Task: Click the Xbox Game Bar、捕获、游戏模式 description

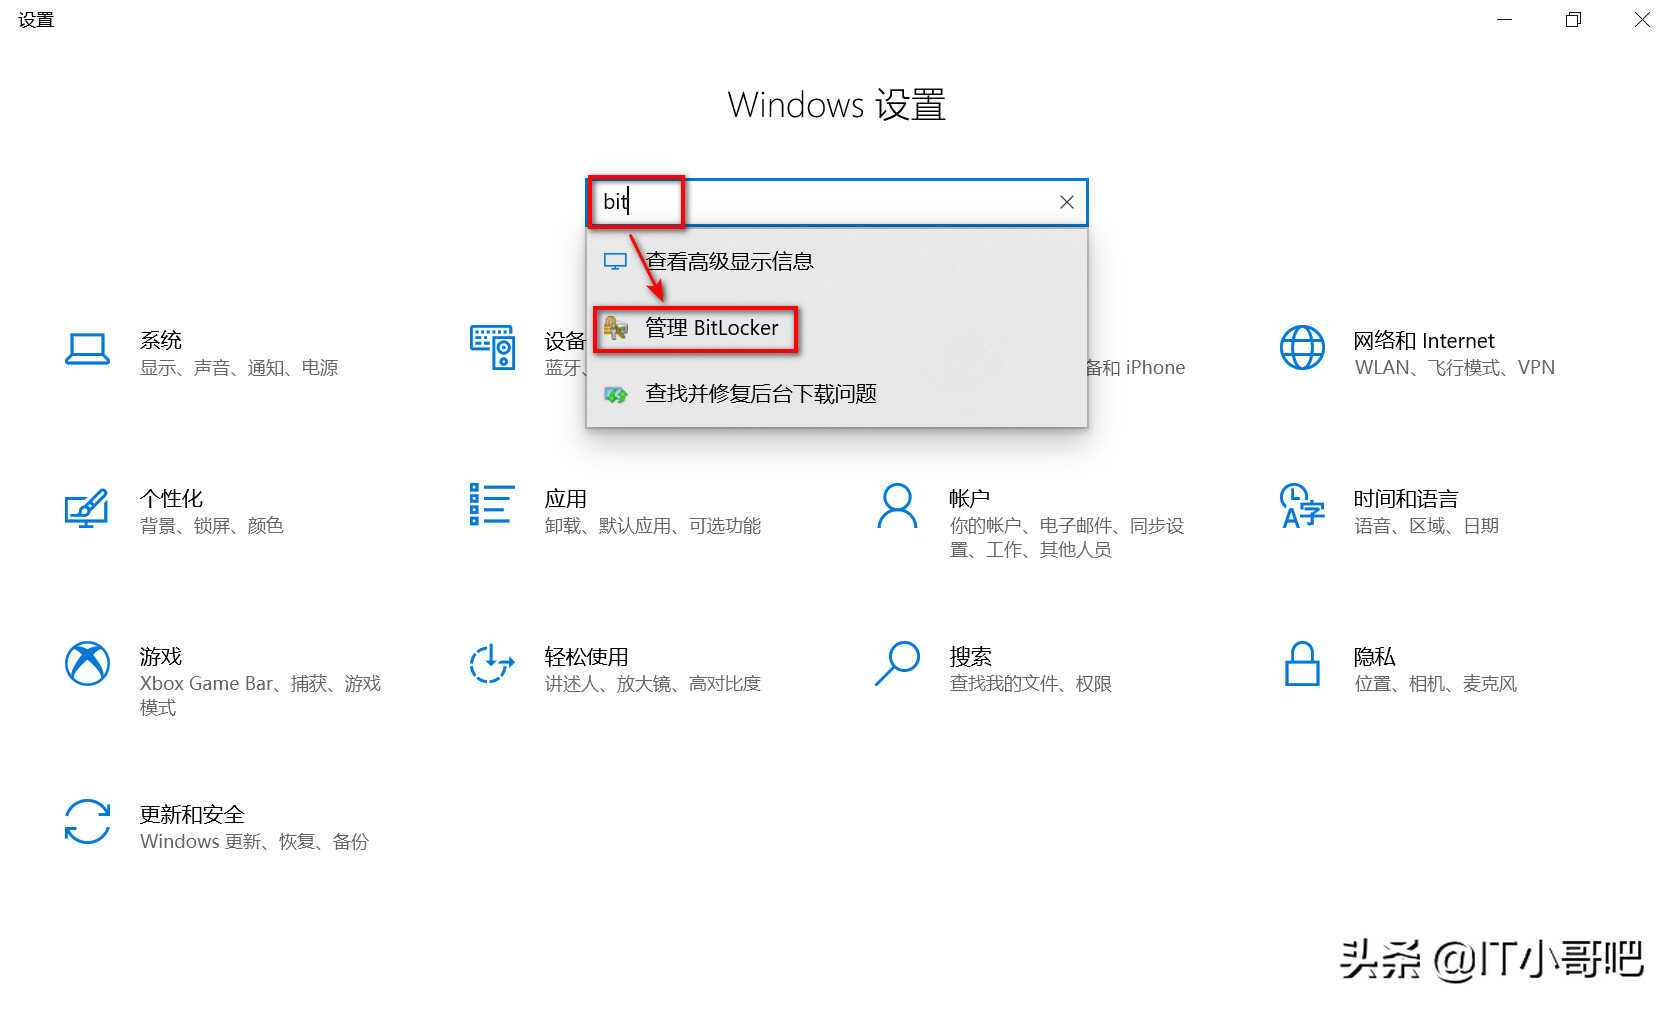Action: pyautogui.click(x=261, y=696)
